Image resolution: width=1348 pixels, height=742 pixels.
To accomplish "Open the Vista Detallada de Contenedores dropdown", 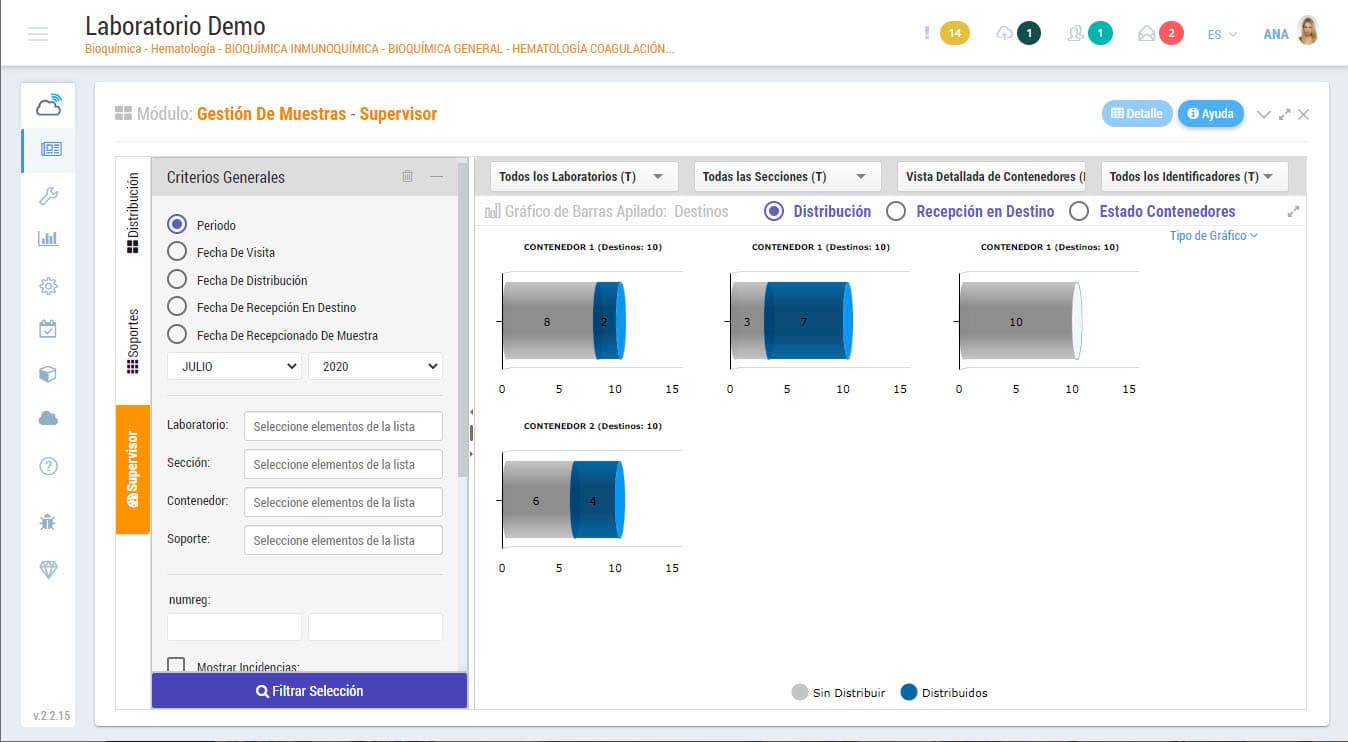I will coord(991,176).
